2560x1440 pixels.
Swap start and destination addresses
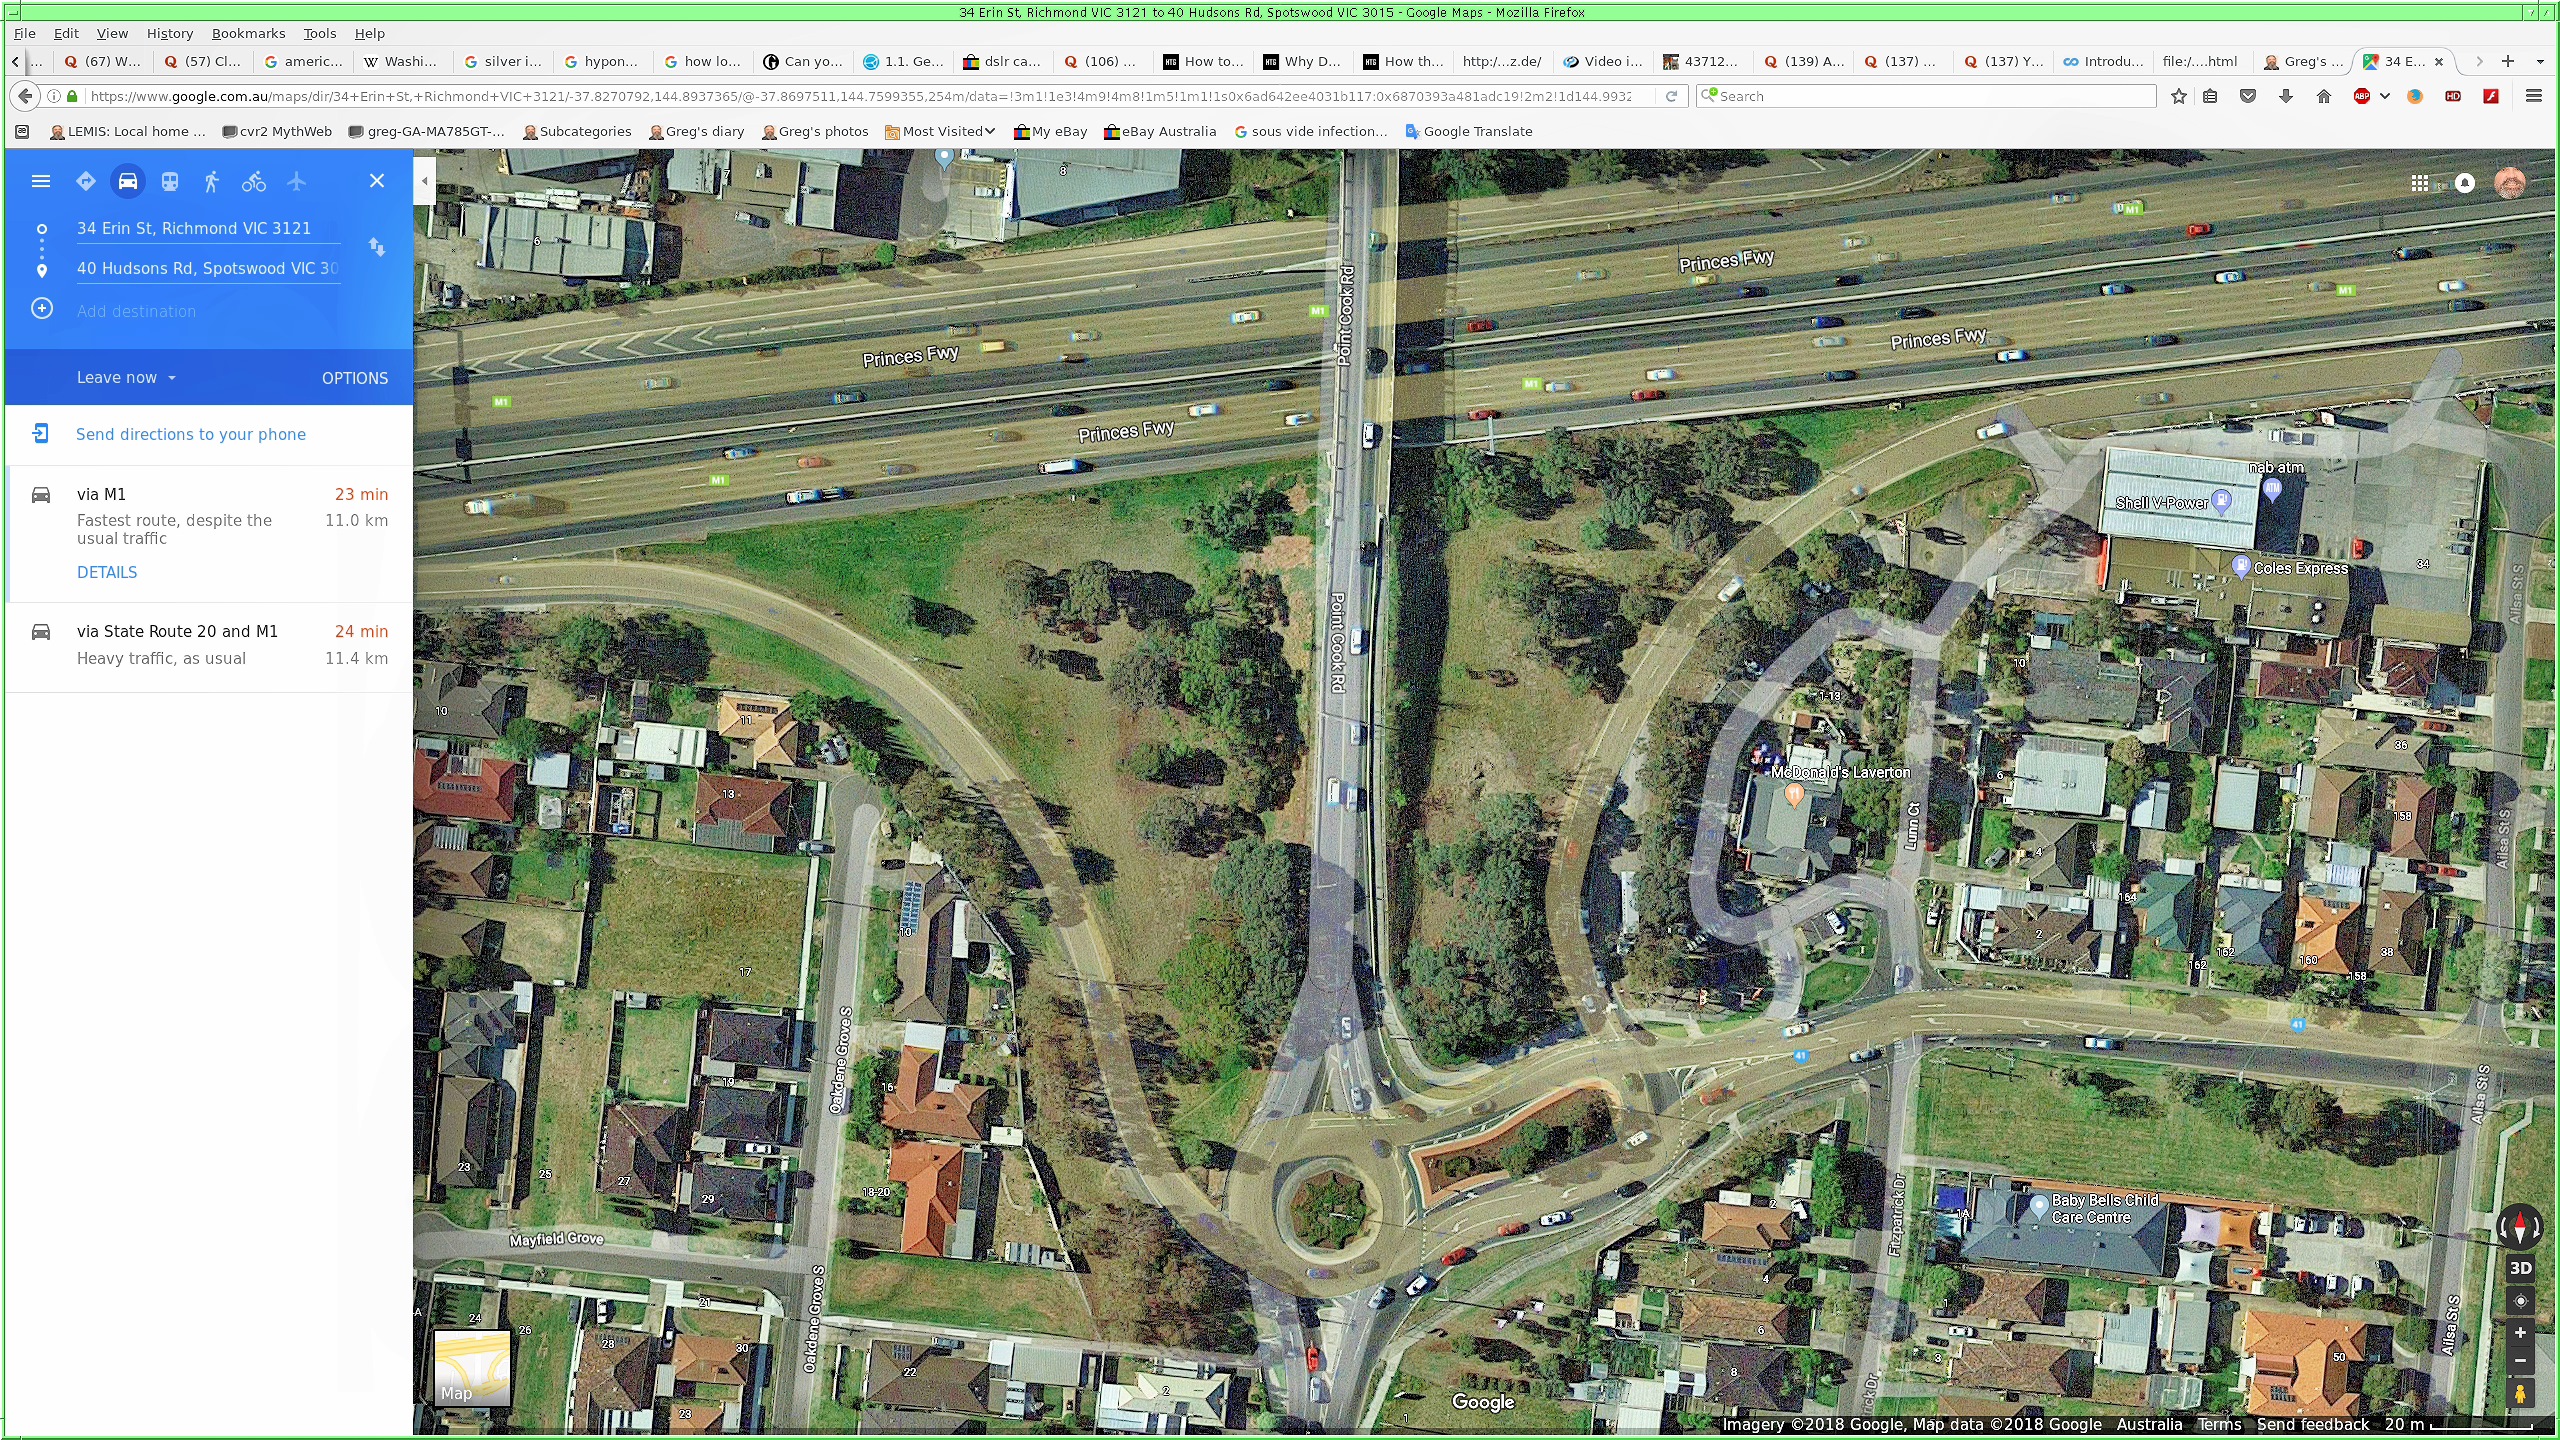tap(377, 247)
